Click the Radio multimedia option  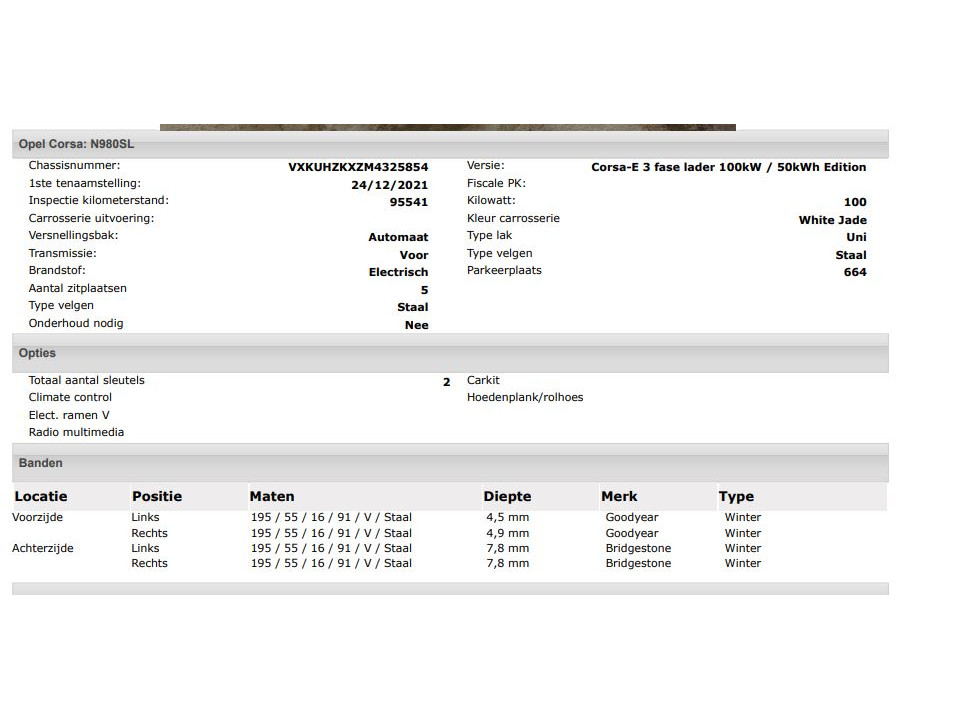(76, 432)
